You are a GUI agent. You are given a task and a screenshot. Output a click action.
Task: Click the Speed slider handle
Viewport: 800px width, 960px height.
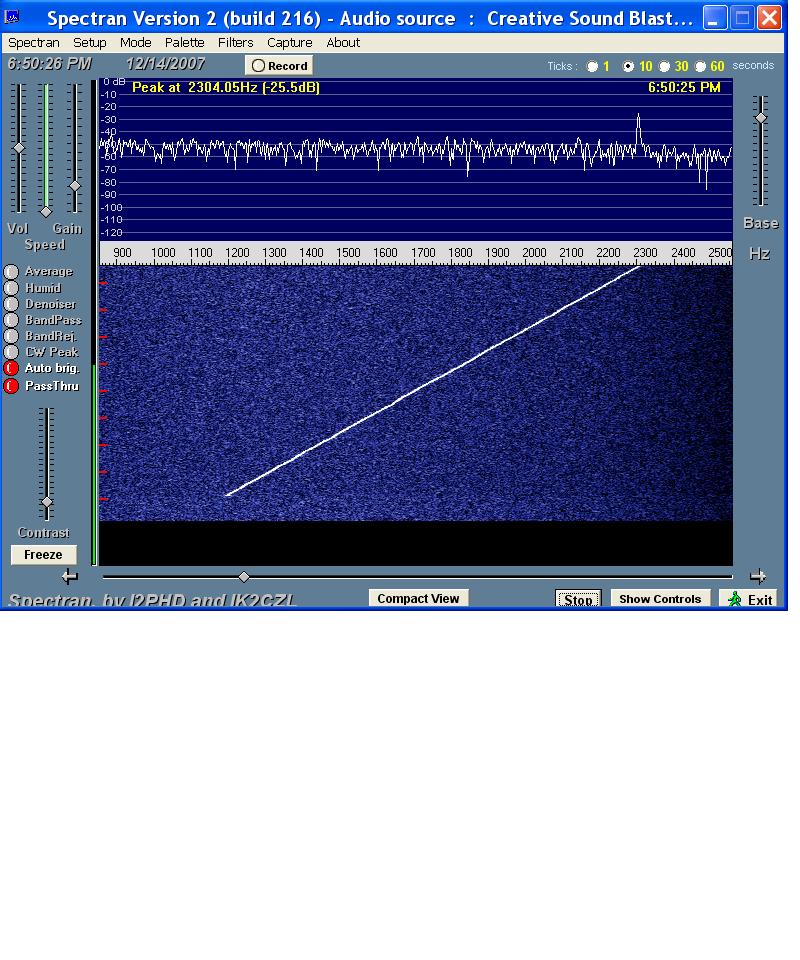point(46,212)
